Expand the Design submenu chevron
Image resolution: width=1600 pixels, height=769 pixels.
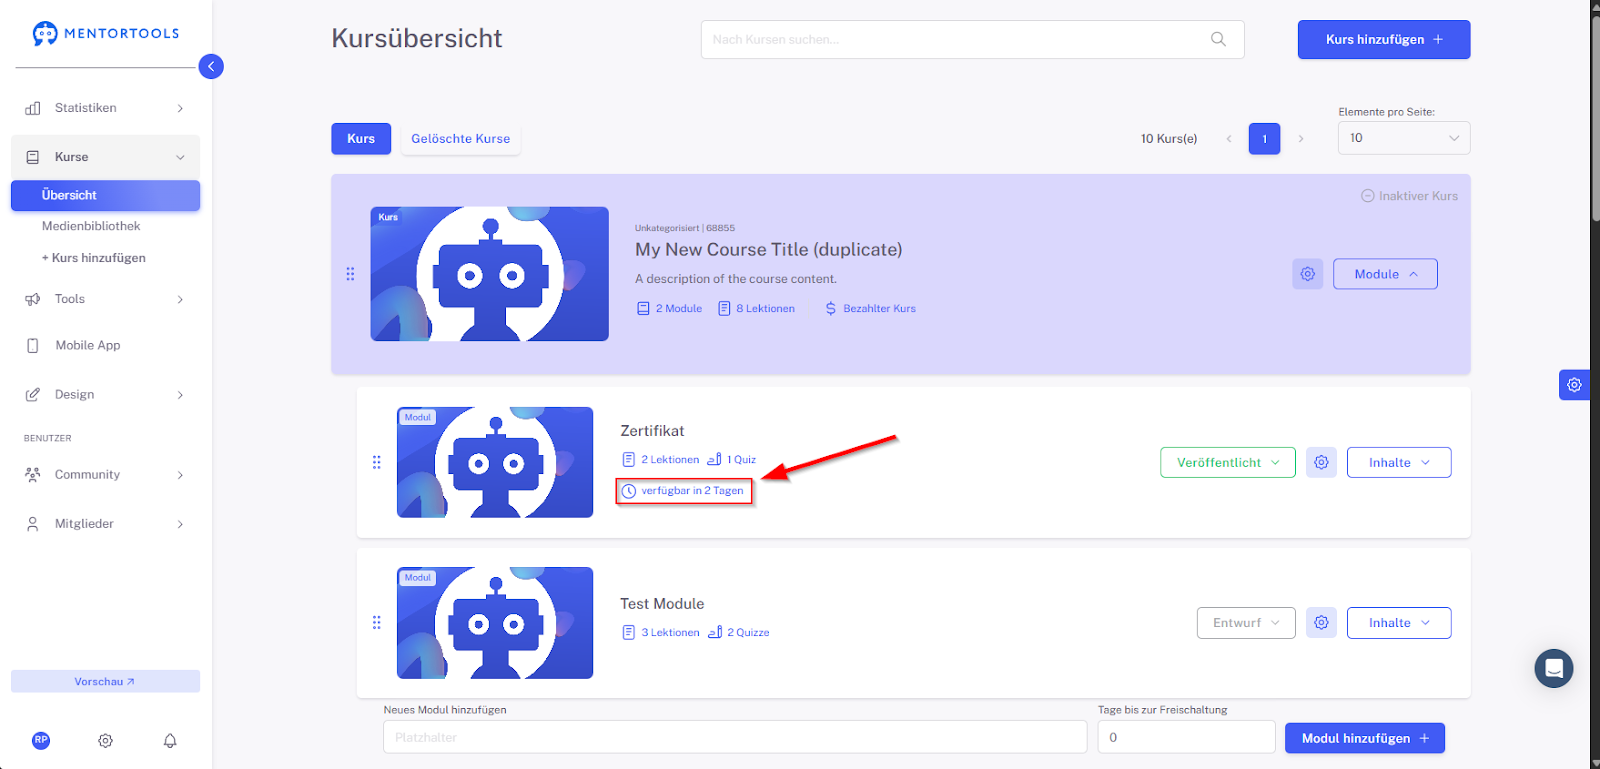coord(180,395)
